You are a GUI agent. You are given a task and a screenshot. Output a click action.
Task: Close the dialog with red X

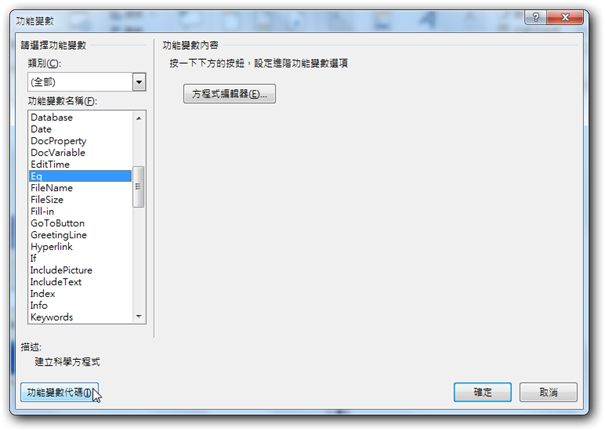click(x=565, y=17)
